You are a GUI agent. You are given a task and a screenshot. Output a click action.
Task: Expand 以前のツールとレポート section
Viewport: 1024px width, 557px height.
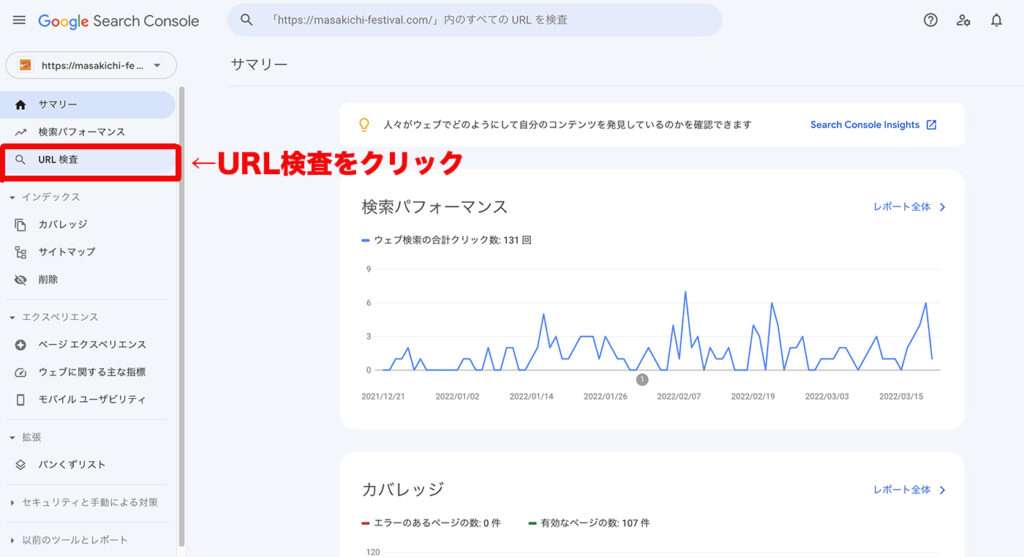[x=12, y=541]
